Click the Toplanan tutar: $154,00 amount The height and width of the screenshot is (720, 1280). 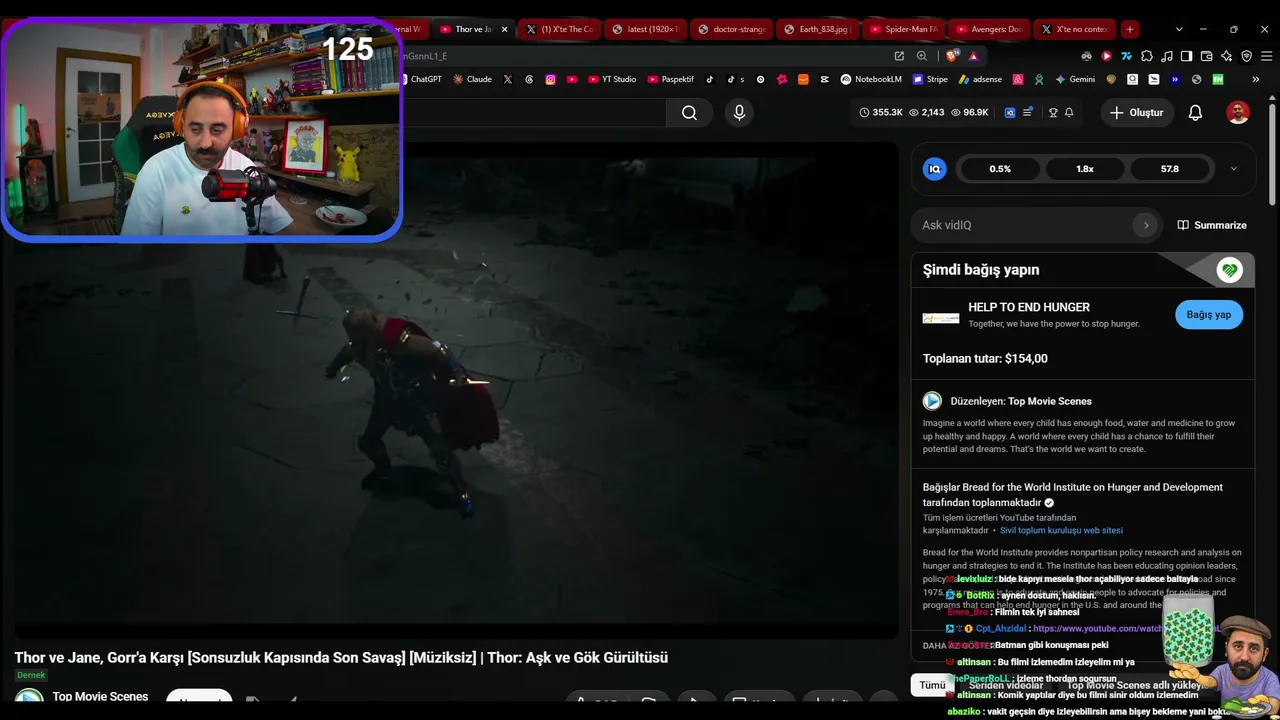click(985, 358)
